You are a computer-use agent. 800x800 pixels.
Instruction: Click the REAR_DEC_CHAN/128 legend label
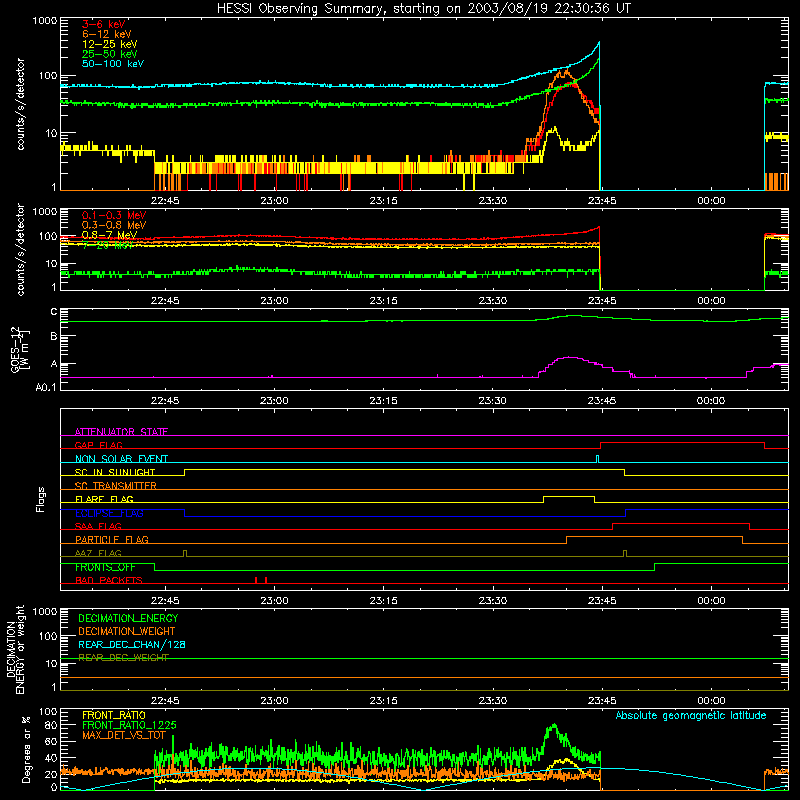coord(132,644)
